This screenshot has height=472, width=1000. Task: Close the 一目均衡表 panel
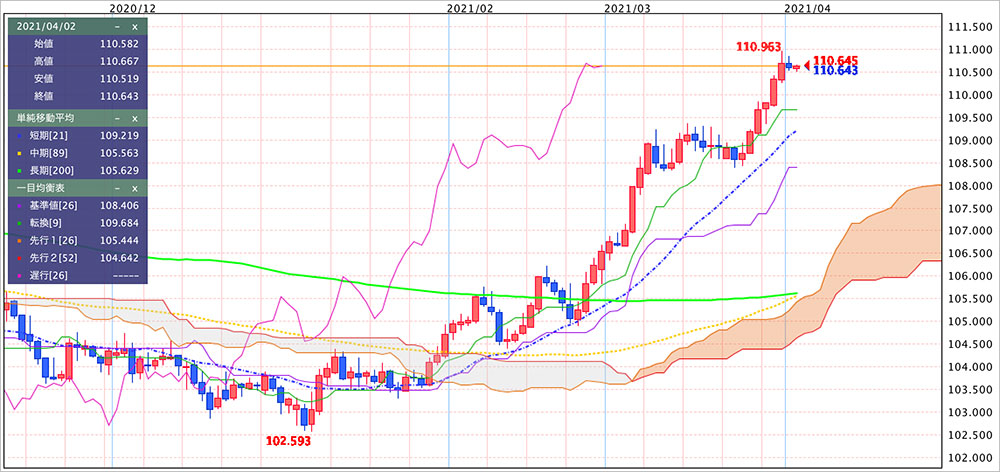[x=135, y=188]
